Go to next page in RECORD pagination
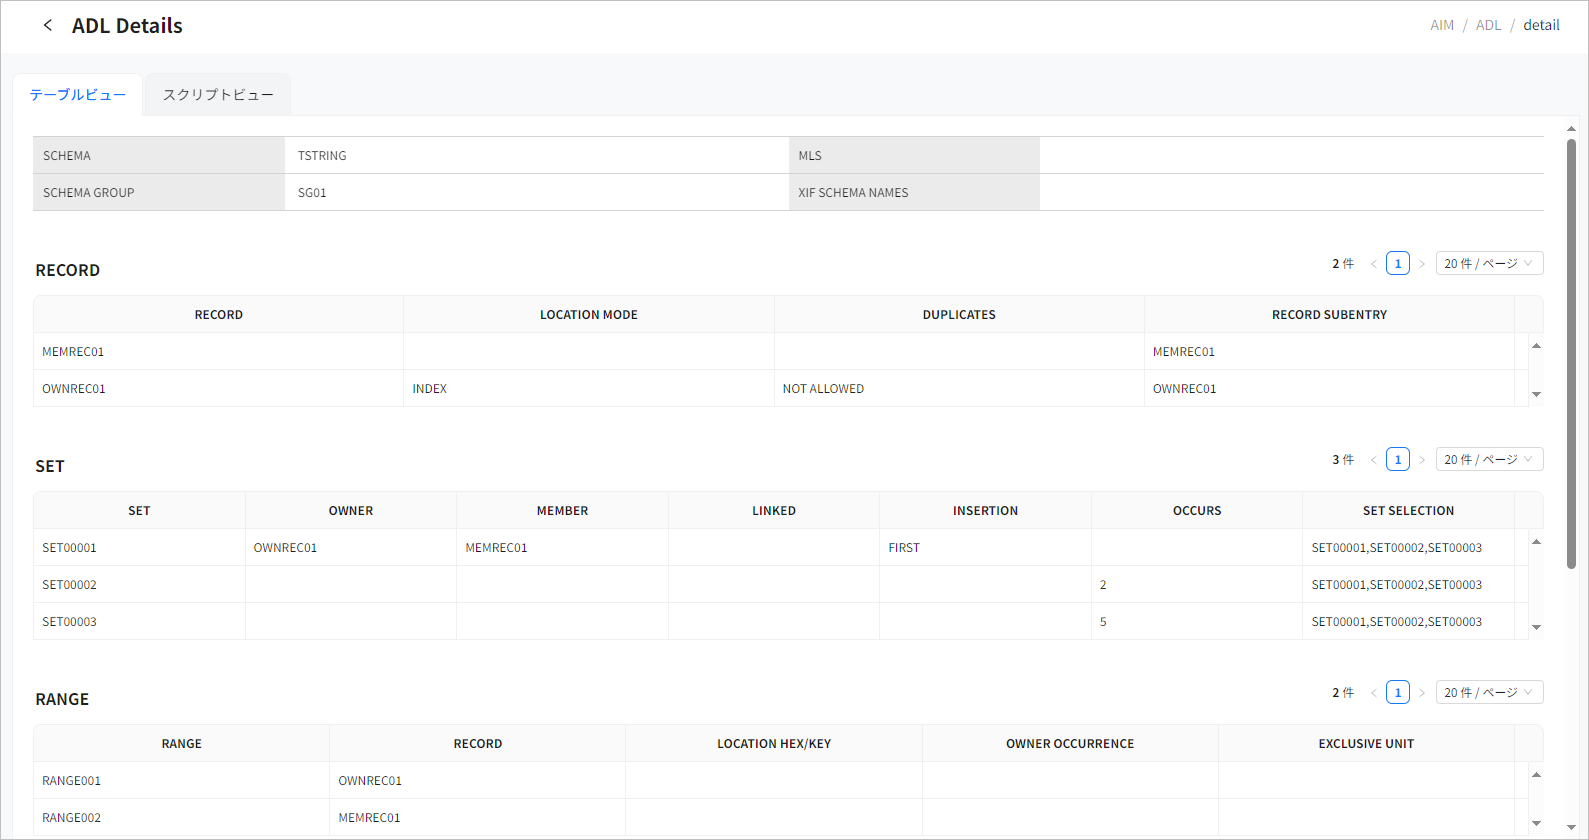Image resolution: width=1589 pixels, height=840 pixels. click(1422, 264)
